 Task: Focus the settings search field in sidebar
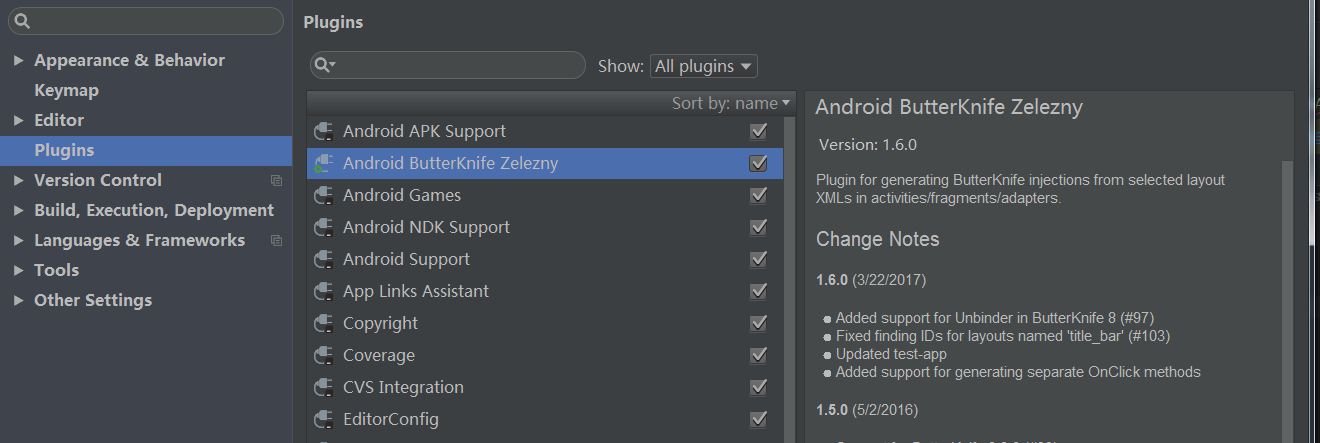146,21
